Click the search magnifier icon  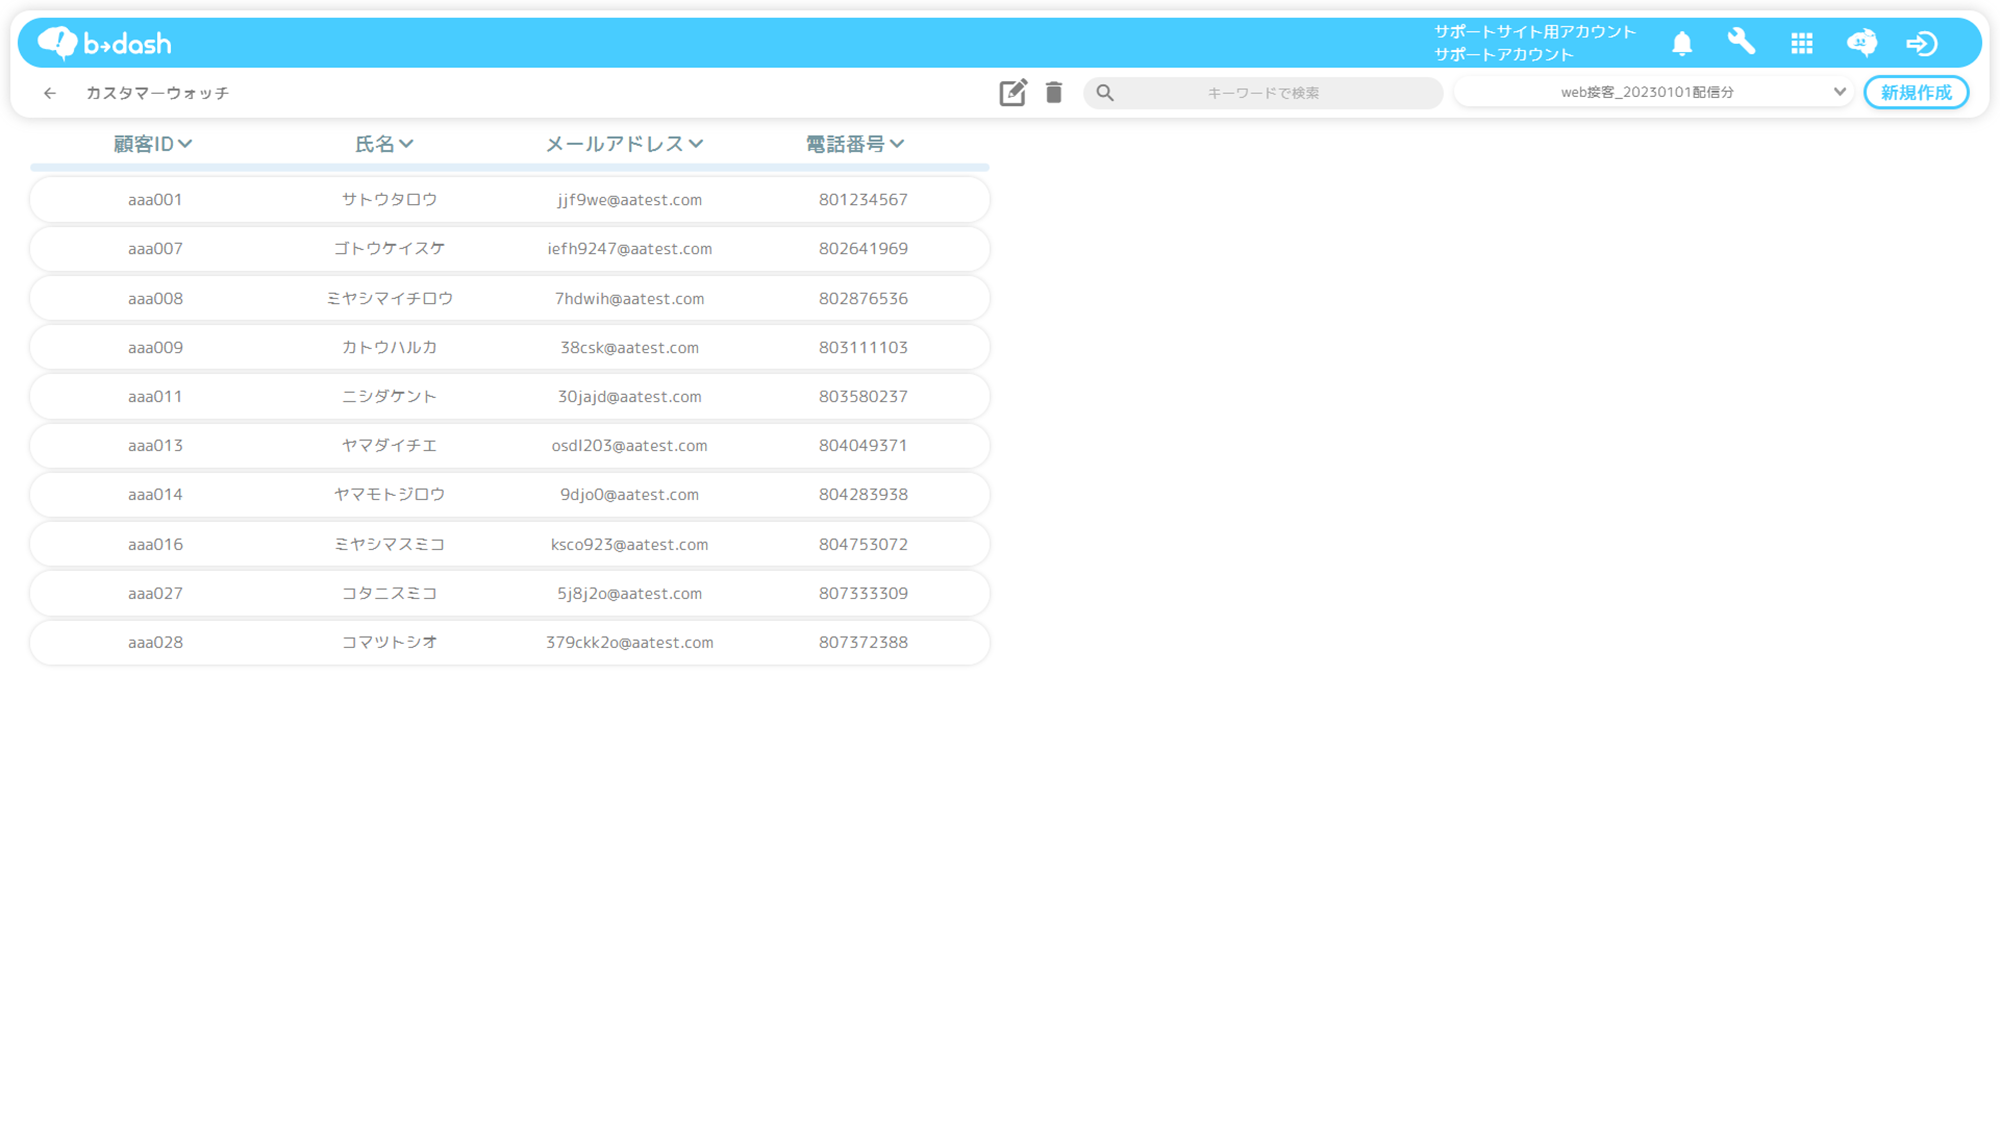point(1105,93)
